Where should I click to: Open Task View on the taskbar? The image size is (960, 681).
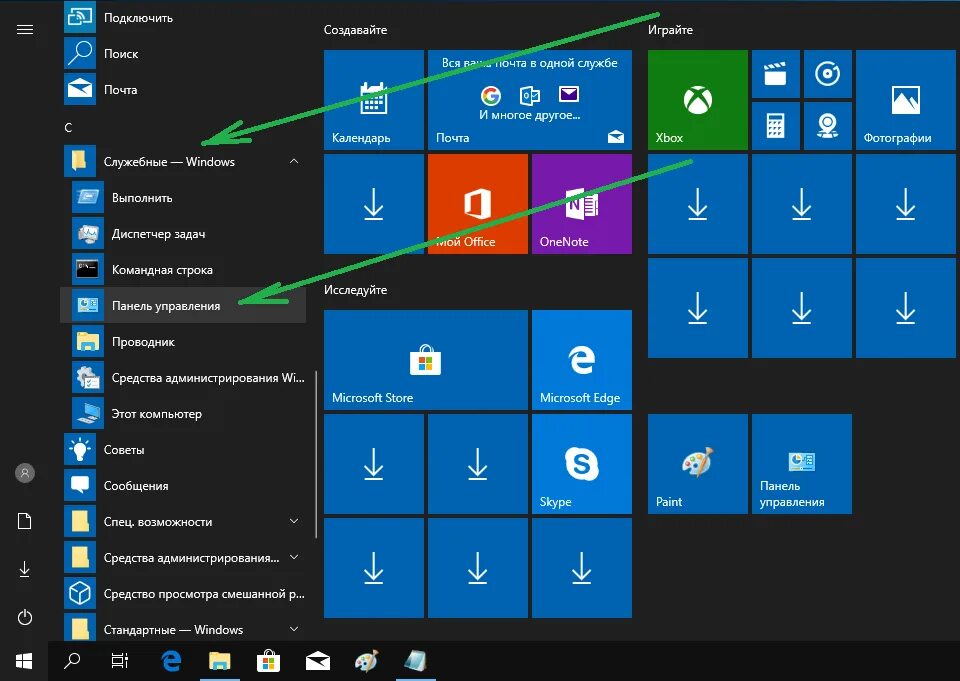click(120, 661)
